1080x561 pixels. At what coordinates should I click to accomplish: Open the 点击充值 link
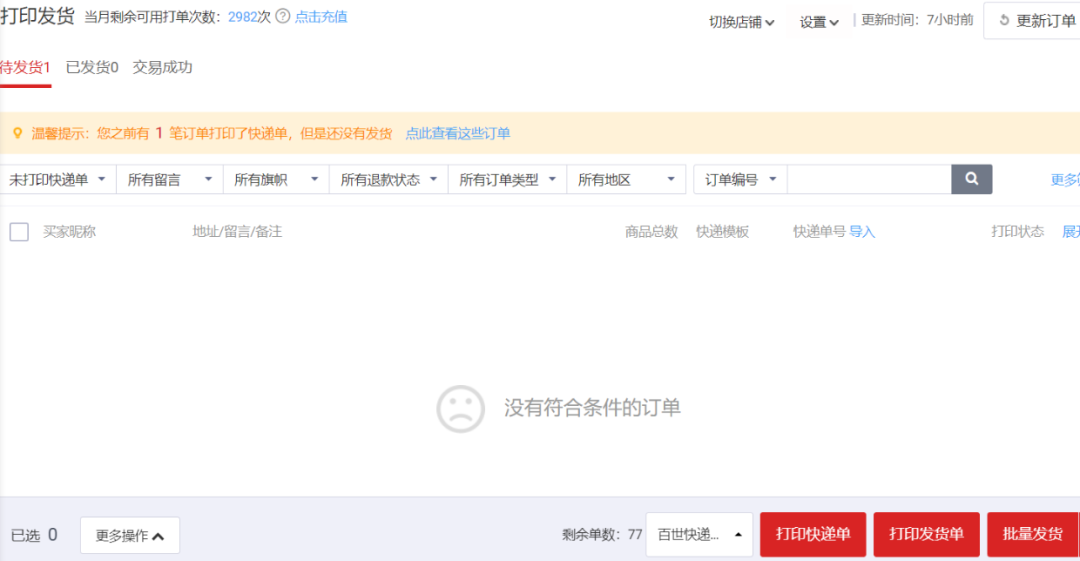coord(321,17)
